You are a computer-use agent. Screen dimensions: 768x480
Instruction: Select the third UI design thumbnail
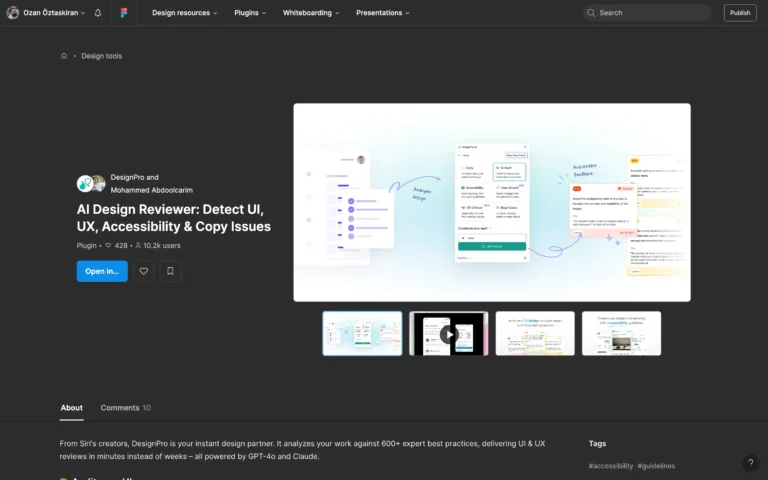[535, 334]
